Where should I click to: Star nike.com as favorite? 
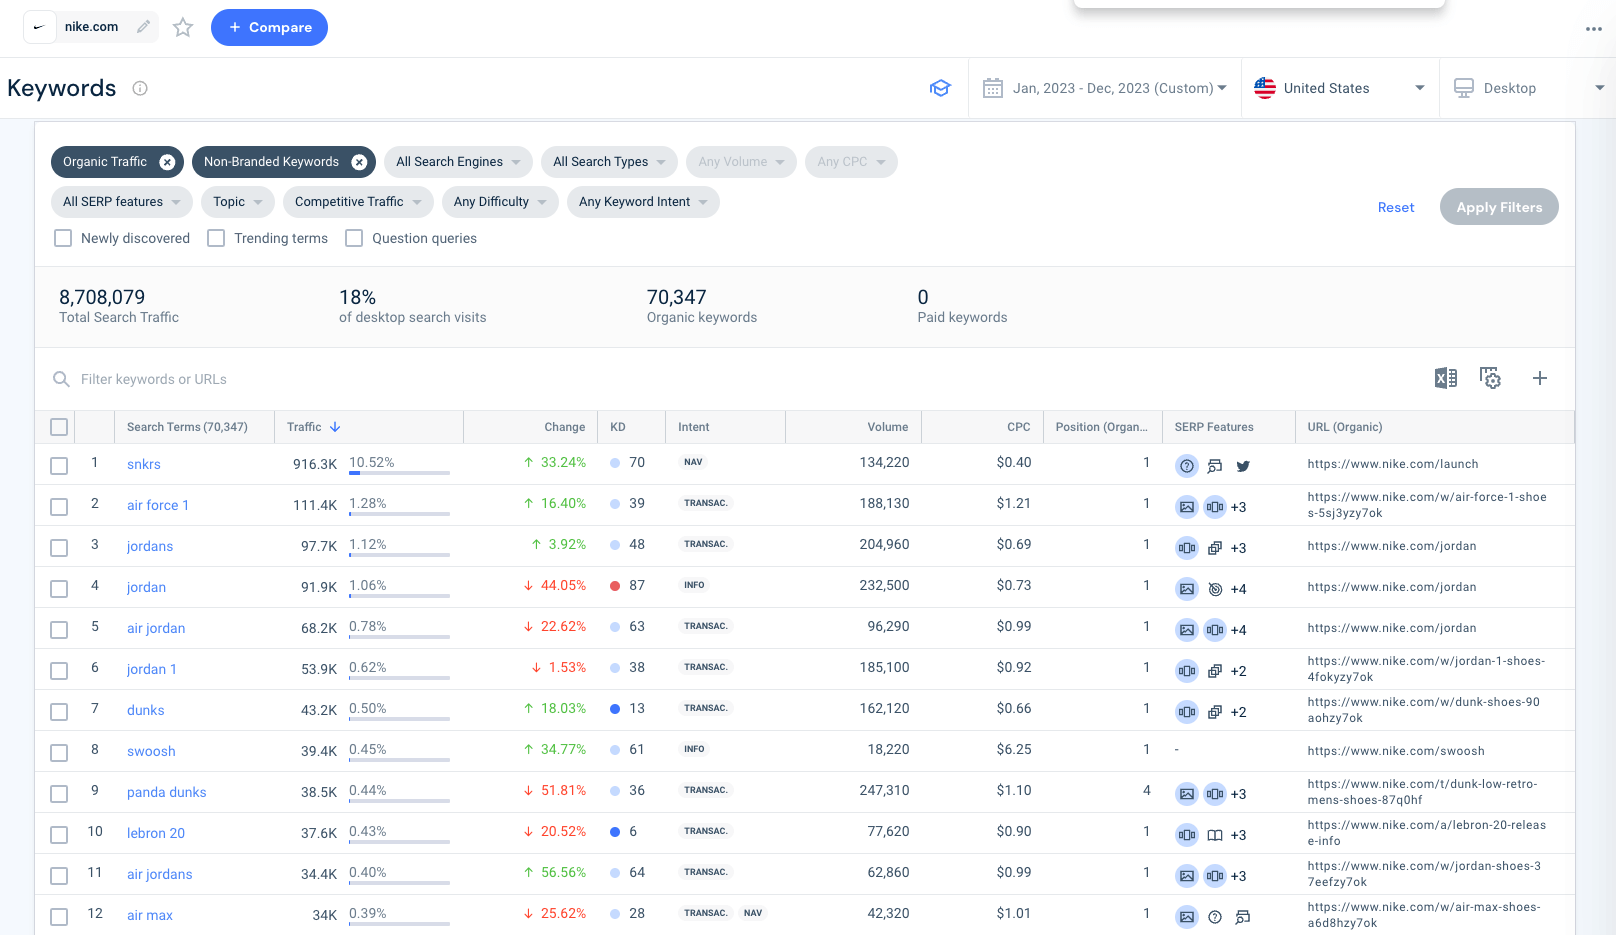(x=183, y=27)
